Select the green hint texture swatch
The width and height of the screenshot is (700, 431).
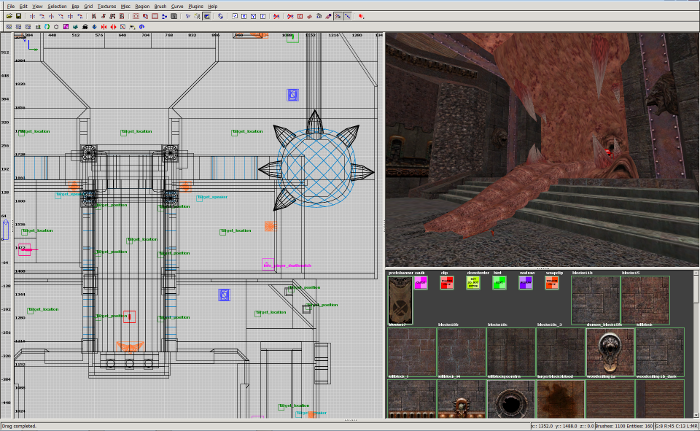(499, 283)
